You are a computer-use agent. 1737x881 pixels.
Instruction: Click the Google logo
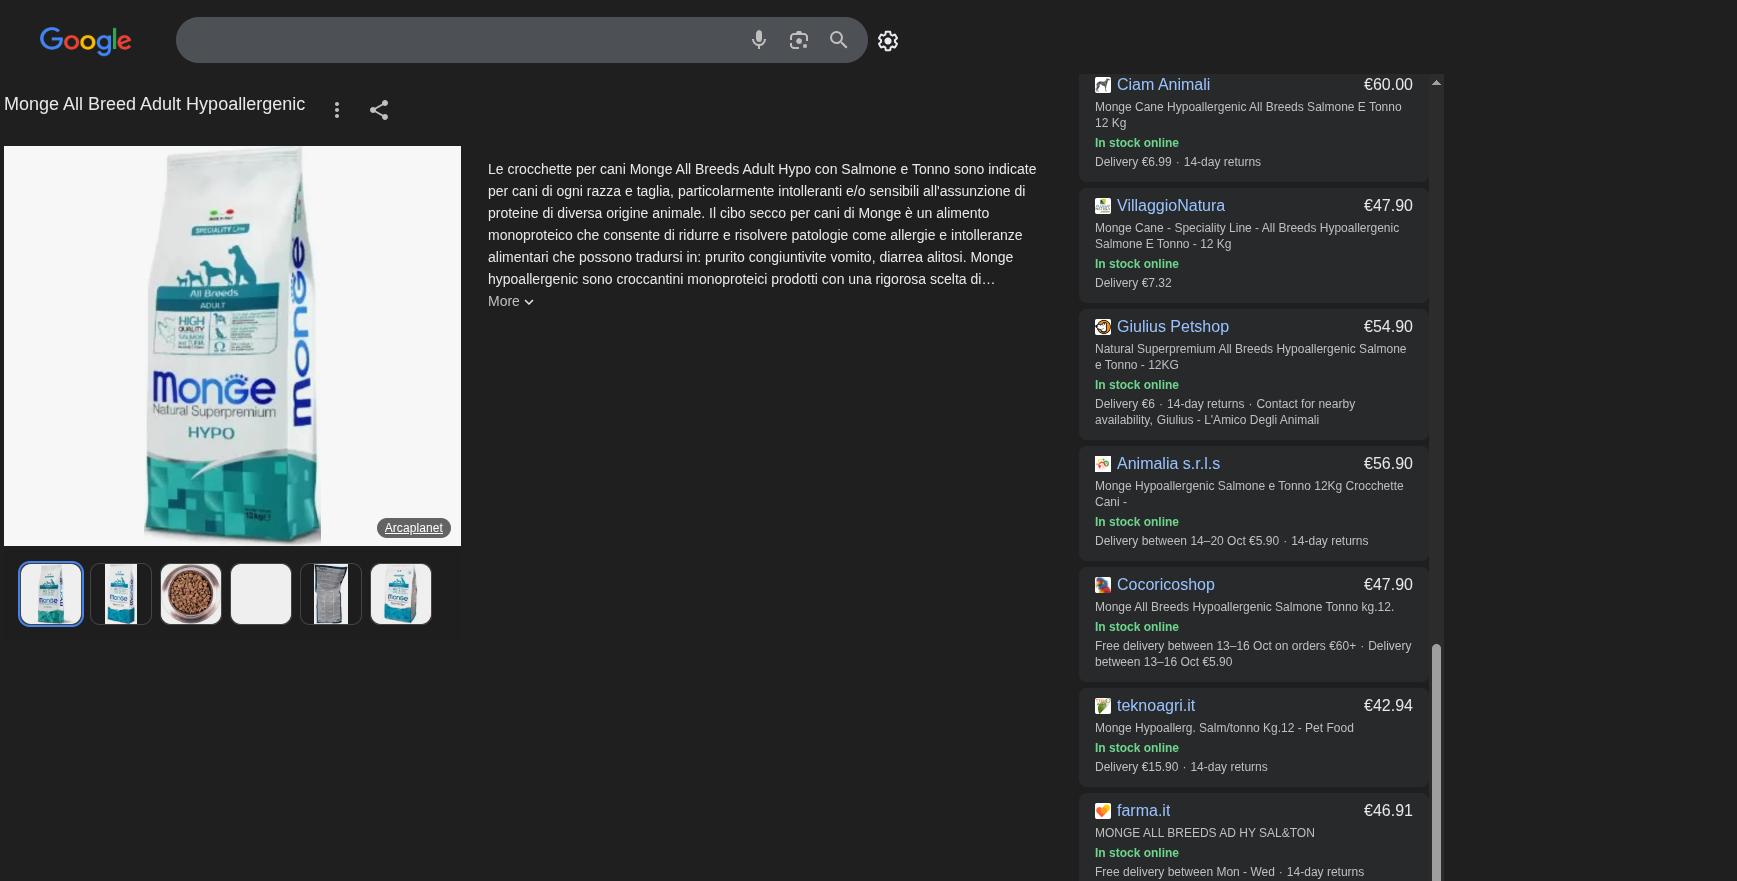[85, 40]
